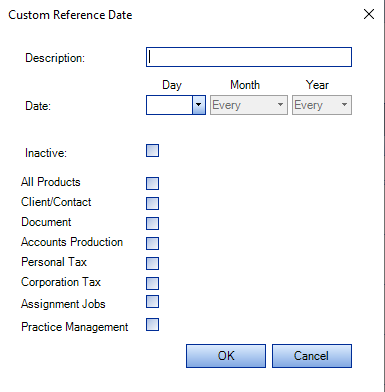Click the 'All Products' label
Viewport: 385px width, 392px height.
coord(51,182)
